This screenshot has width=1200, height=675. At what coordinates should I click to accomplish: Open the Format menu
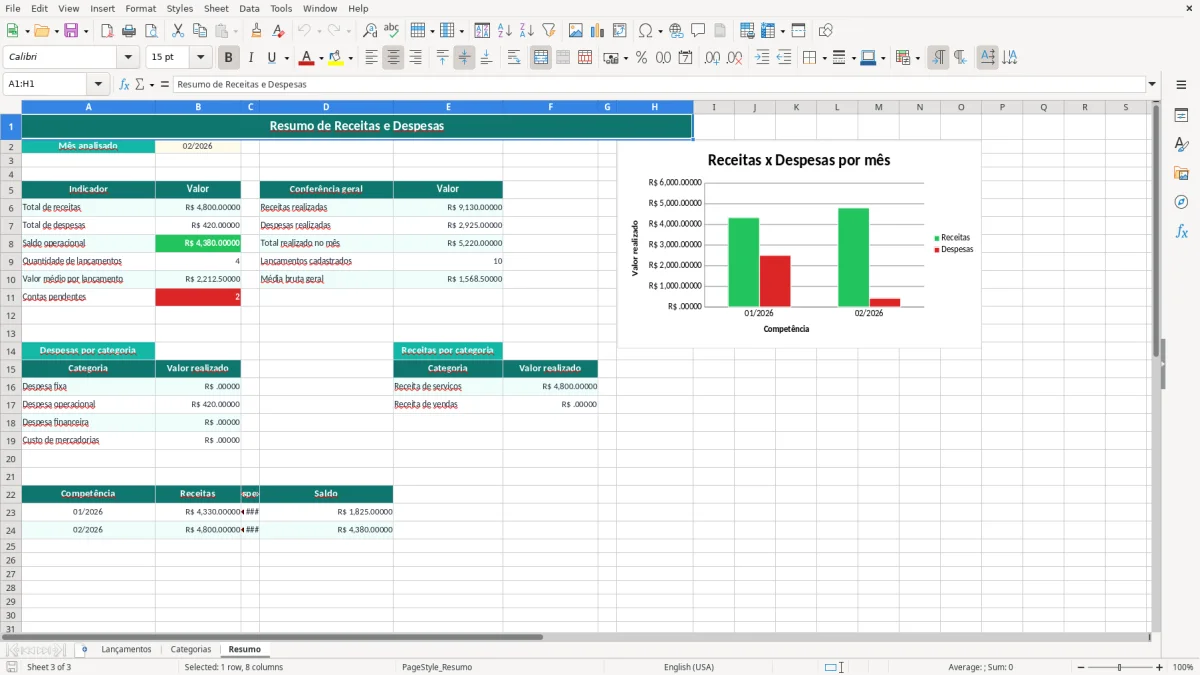pyautogui.click(x=140, y=8)
